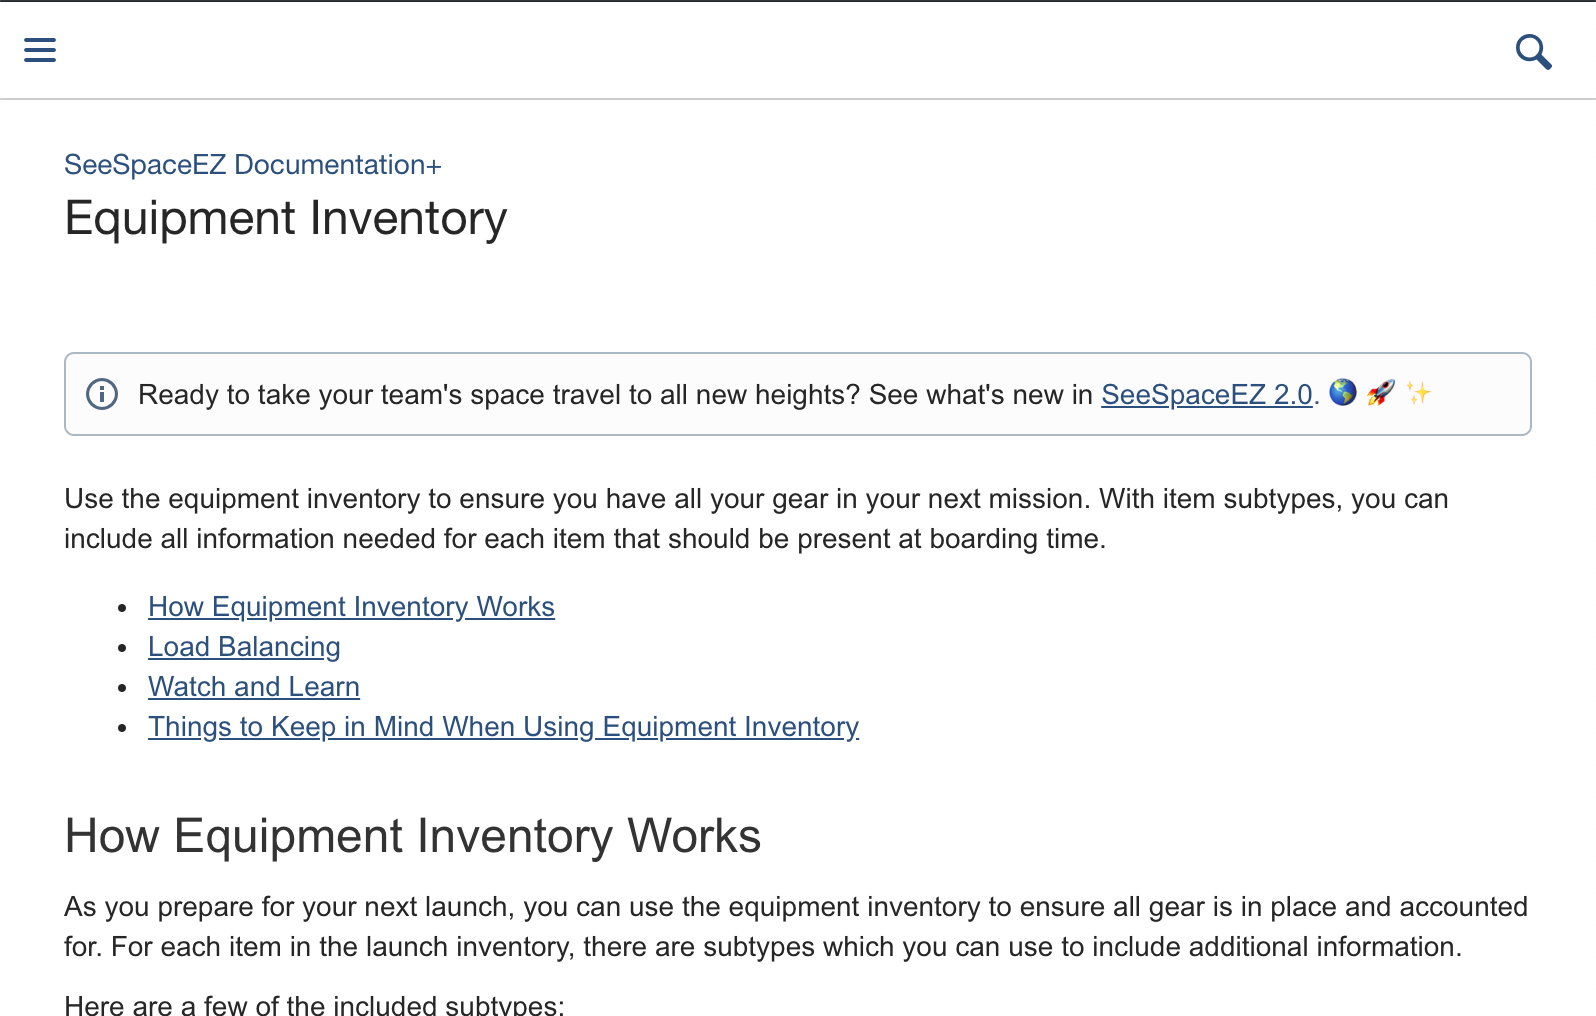Open the hamburger navigation menu

40,50
